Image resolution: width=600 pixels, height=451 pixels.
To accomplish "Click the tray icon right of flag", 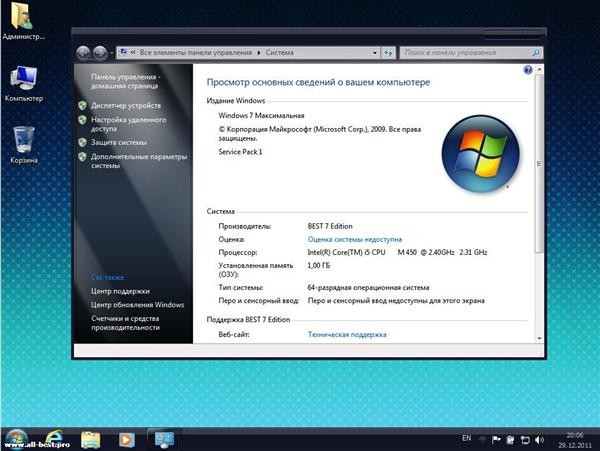I will (x=510, y=440).
